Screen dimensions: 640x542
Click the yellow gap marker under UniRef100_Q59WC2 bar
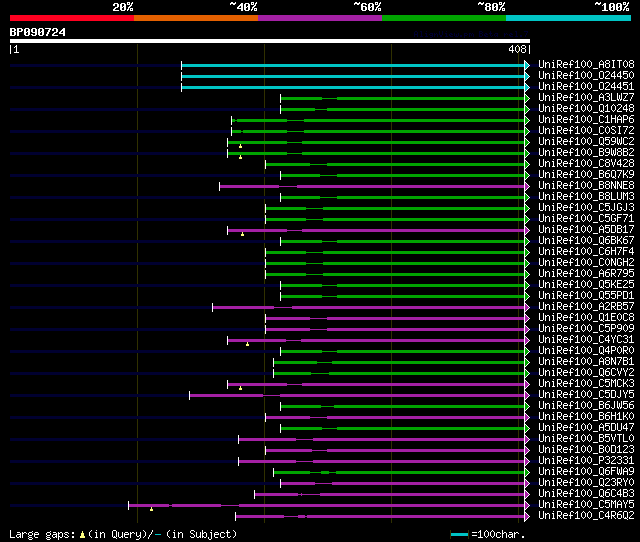click(240, 146)
